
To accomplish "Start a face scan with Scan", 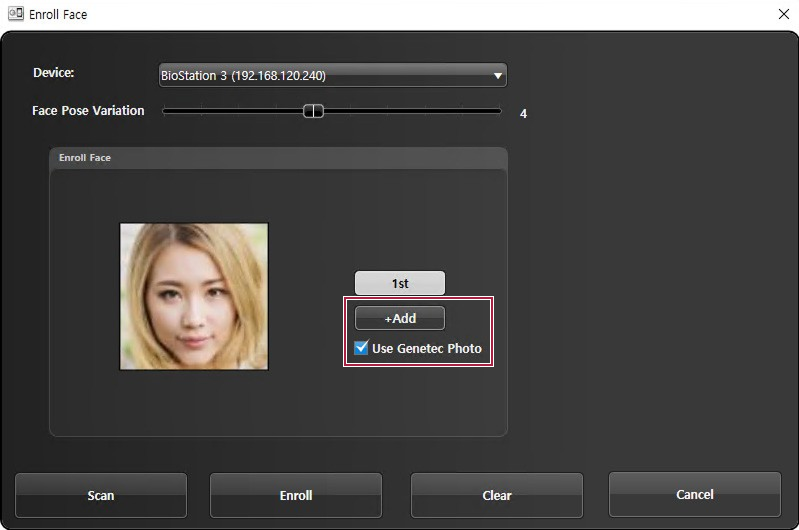I will (101, 495).
